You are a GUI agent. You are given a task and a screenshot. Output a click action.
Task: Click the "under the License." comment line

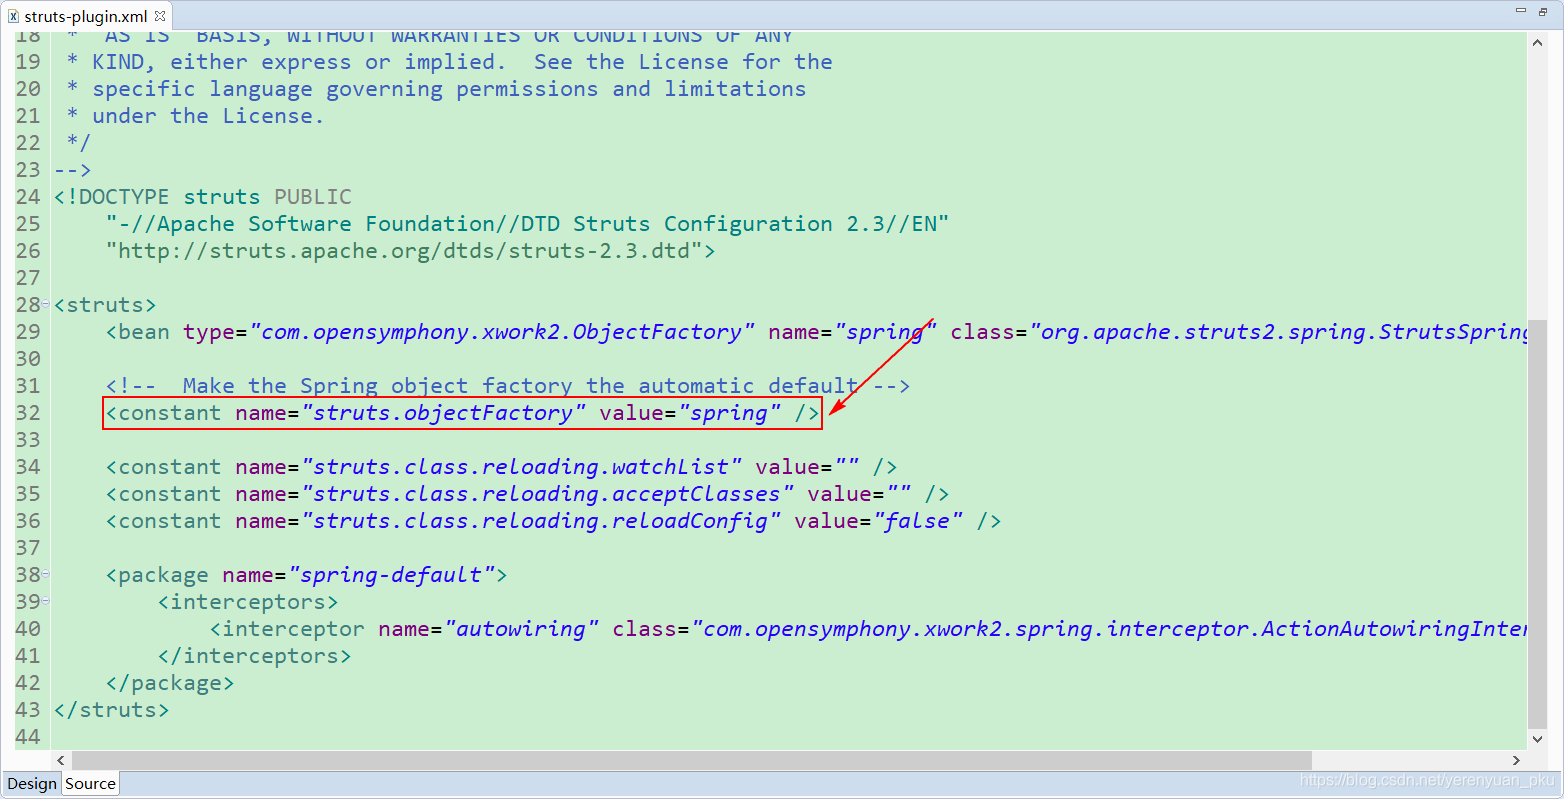(x=196, y=116)
